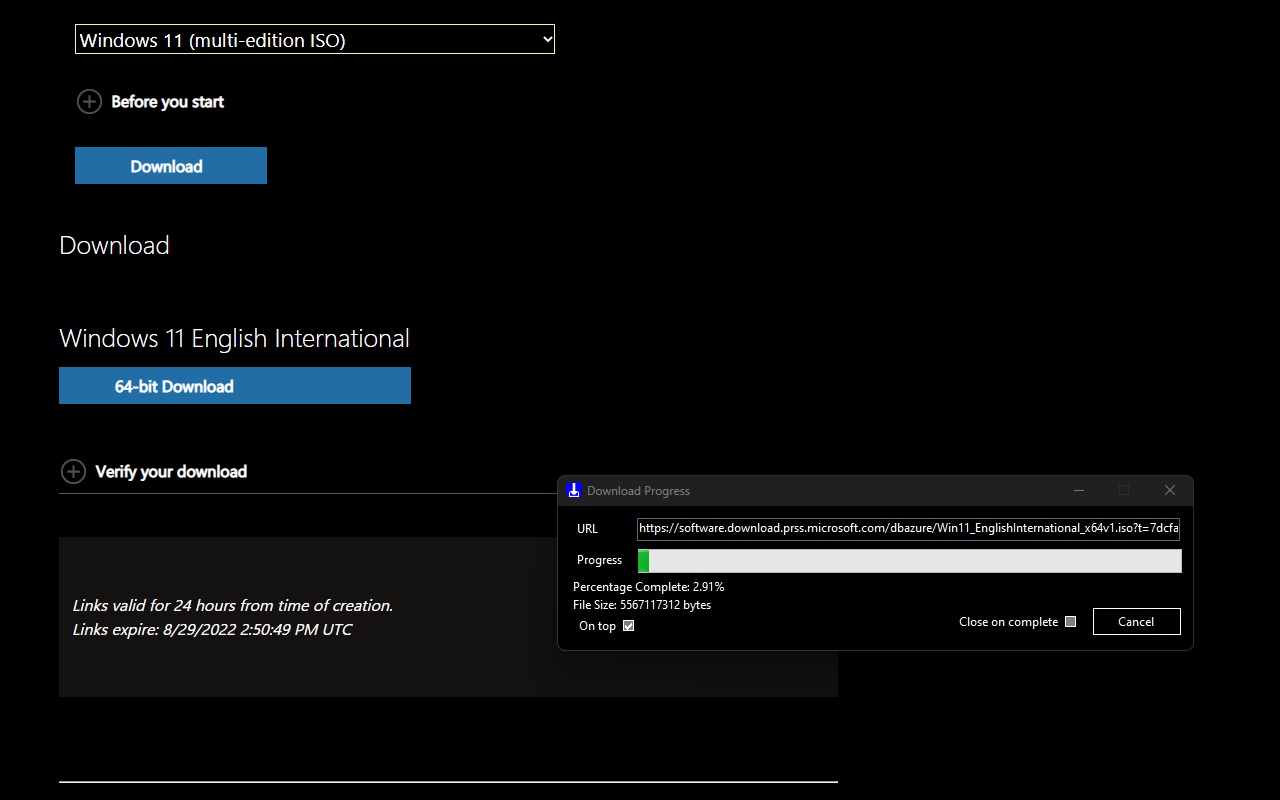This screenshot has height=800, width=1280.
Task: Cancel the ISO download
Action: click(x=1136, y=621)
